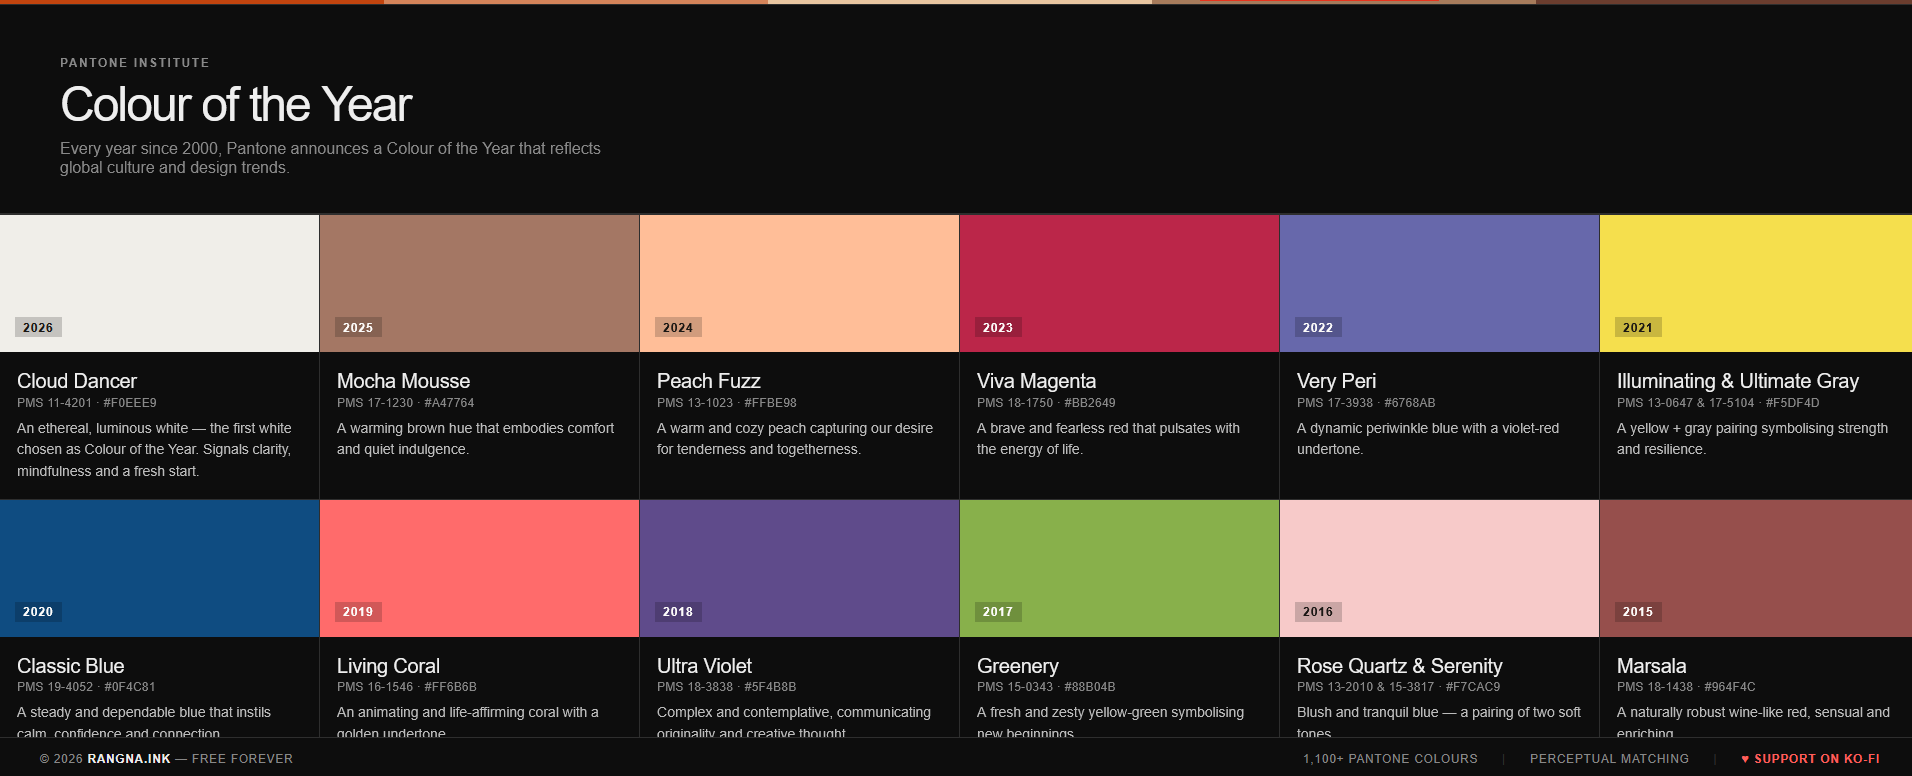
Task: Click 1,100+ Pantone Colours footer text
Action: click(x=1390, y=759)
